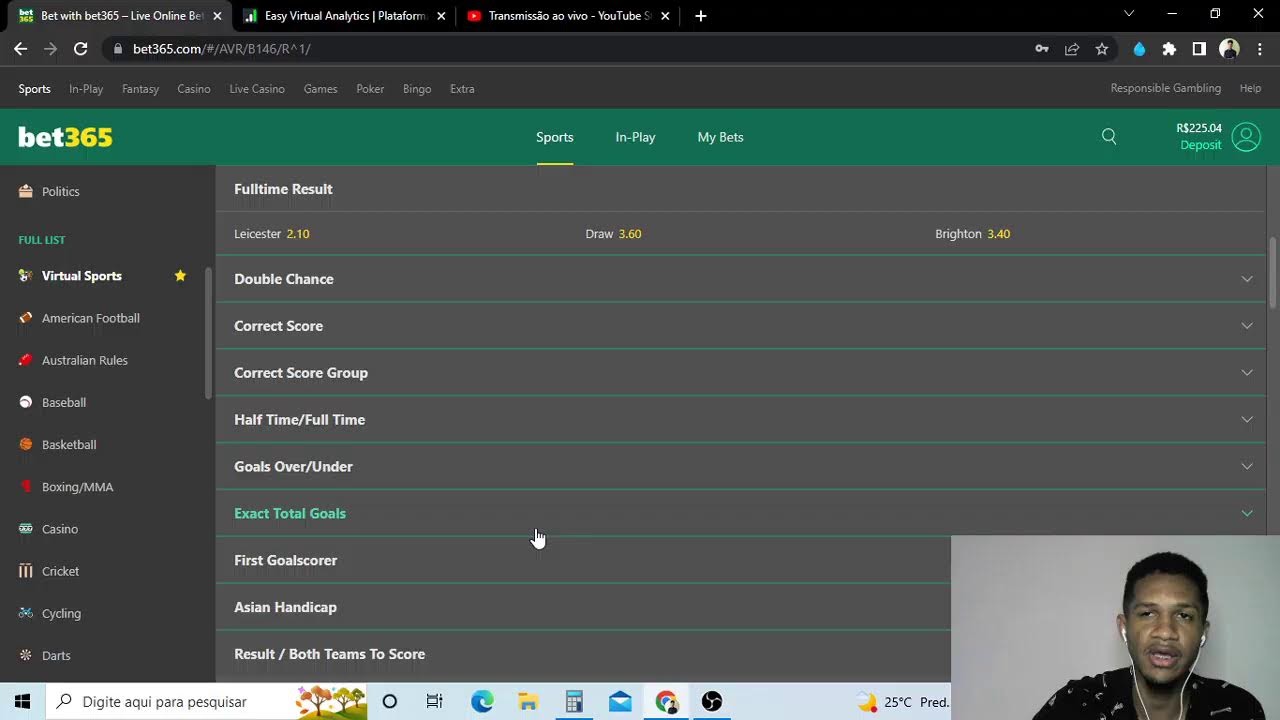Click the bet365 logo
Viewport: 1280px width, 720px height.
65,137
